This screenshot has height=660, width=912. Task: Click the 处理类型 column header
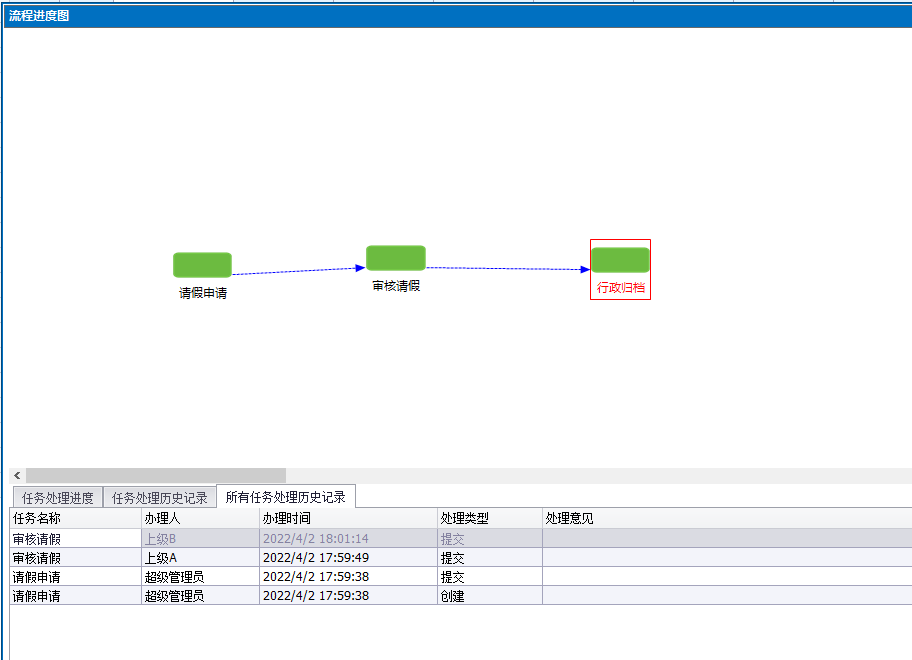point(489,519)
